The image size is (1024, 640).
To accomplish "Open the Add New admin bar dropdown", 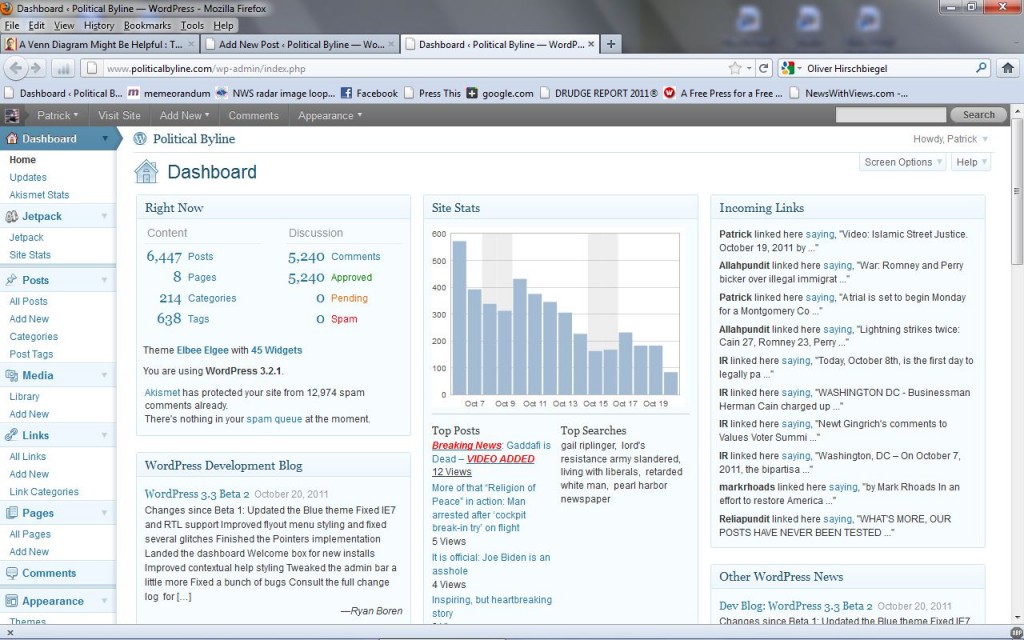I will coord(184,116).
